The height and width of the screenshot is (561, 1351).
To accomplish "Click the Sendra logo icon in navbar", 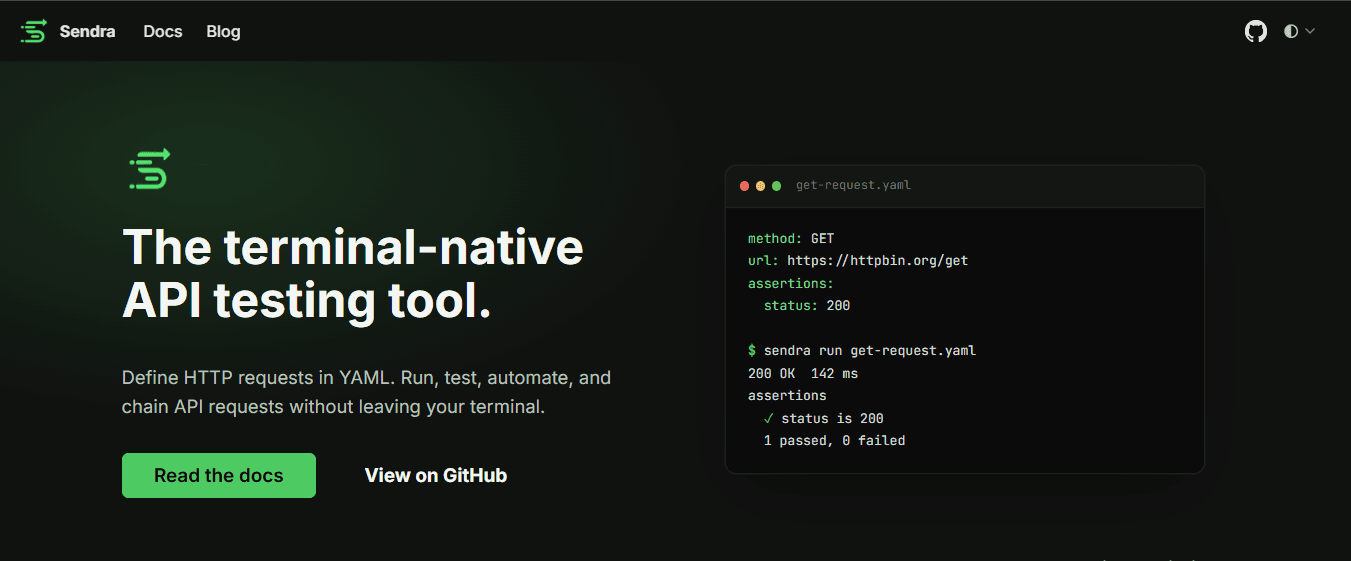I will pyautogui.click(x=33, y=31).
